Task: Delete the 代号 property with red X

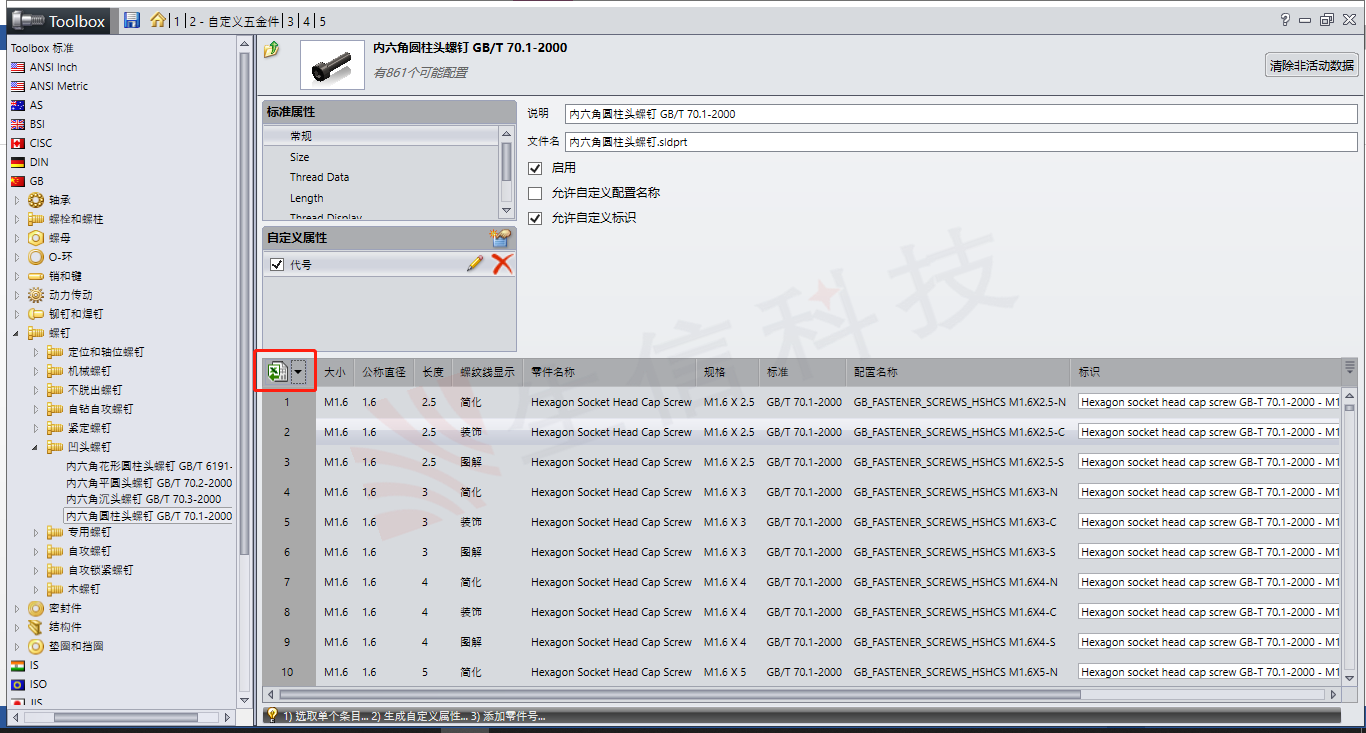Action: coord(502,264)
